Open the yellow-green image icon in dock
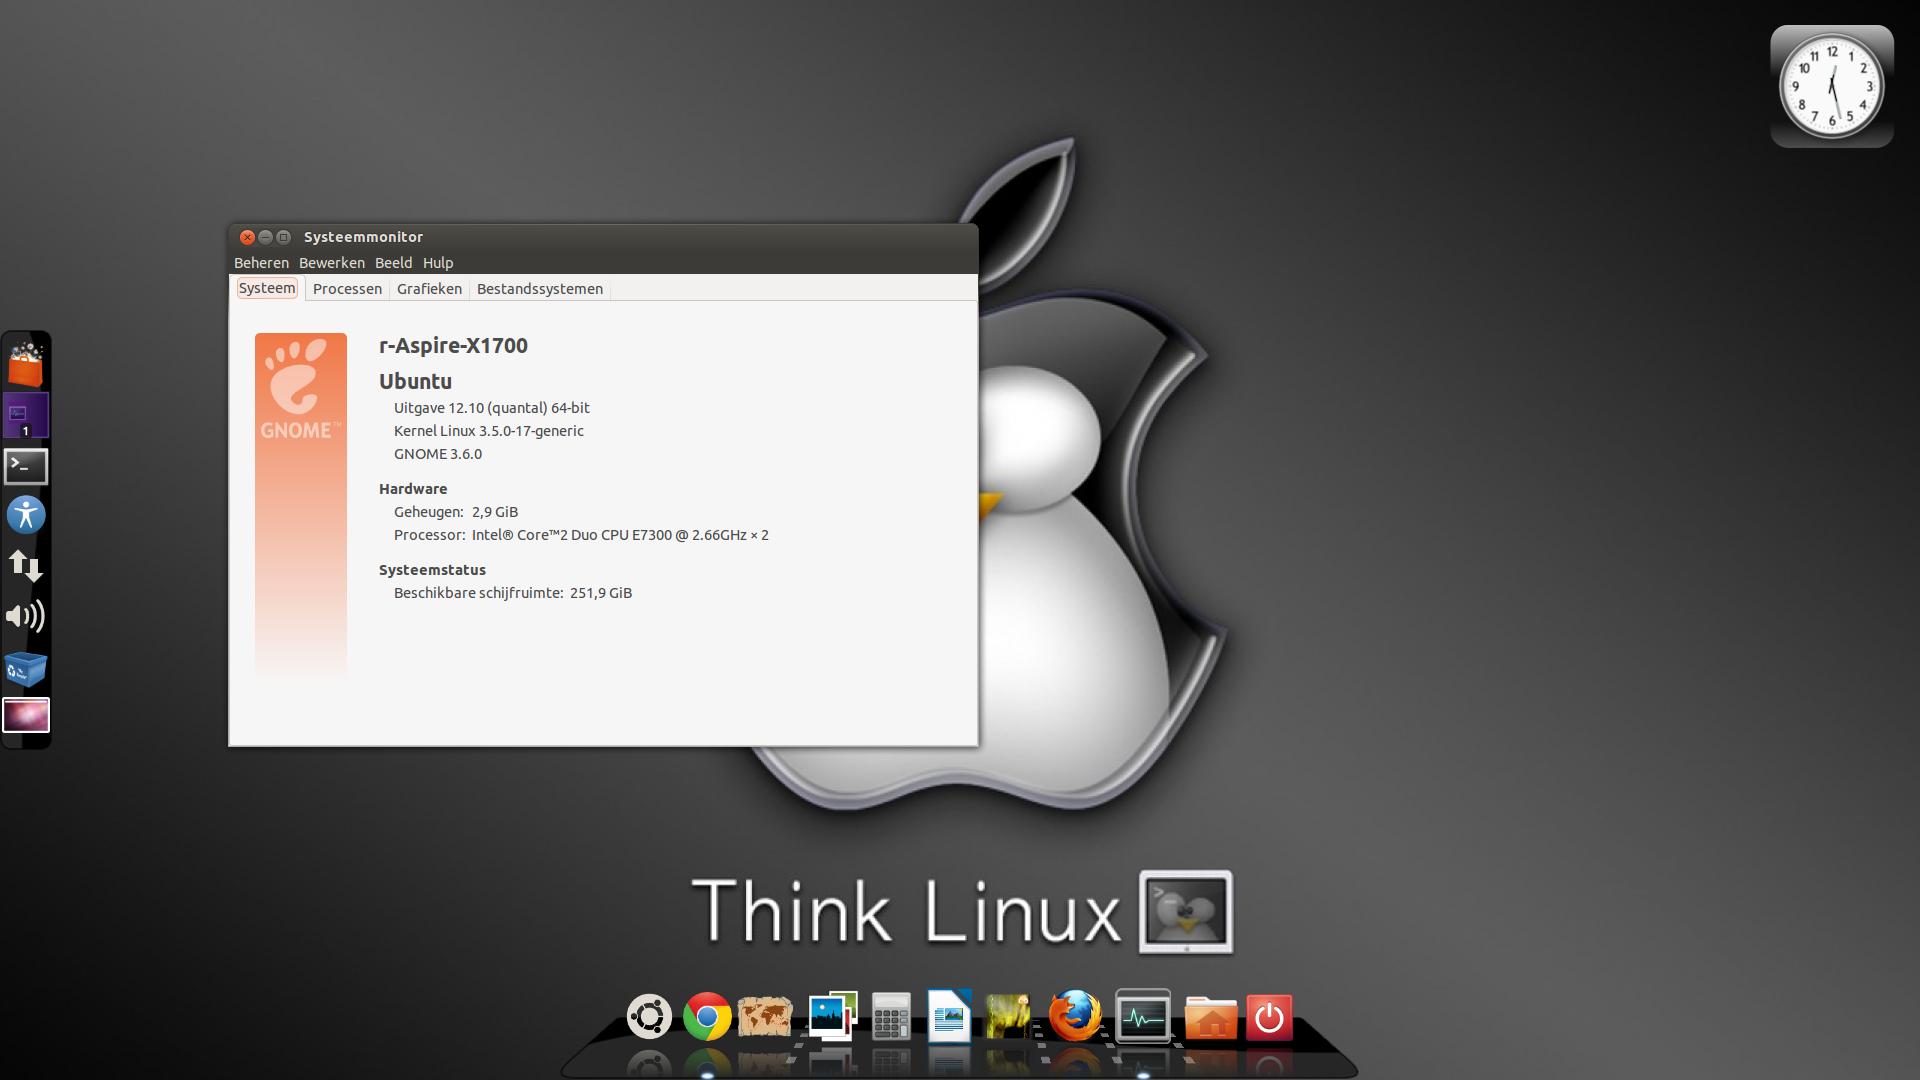The image size is (1920, 1080). pos(1008,1017)
